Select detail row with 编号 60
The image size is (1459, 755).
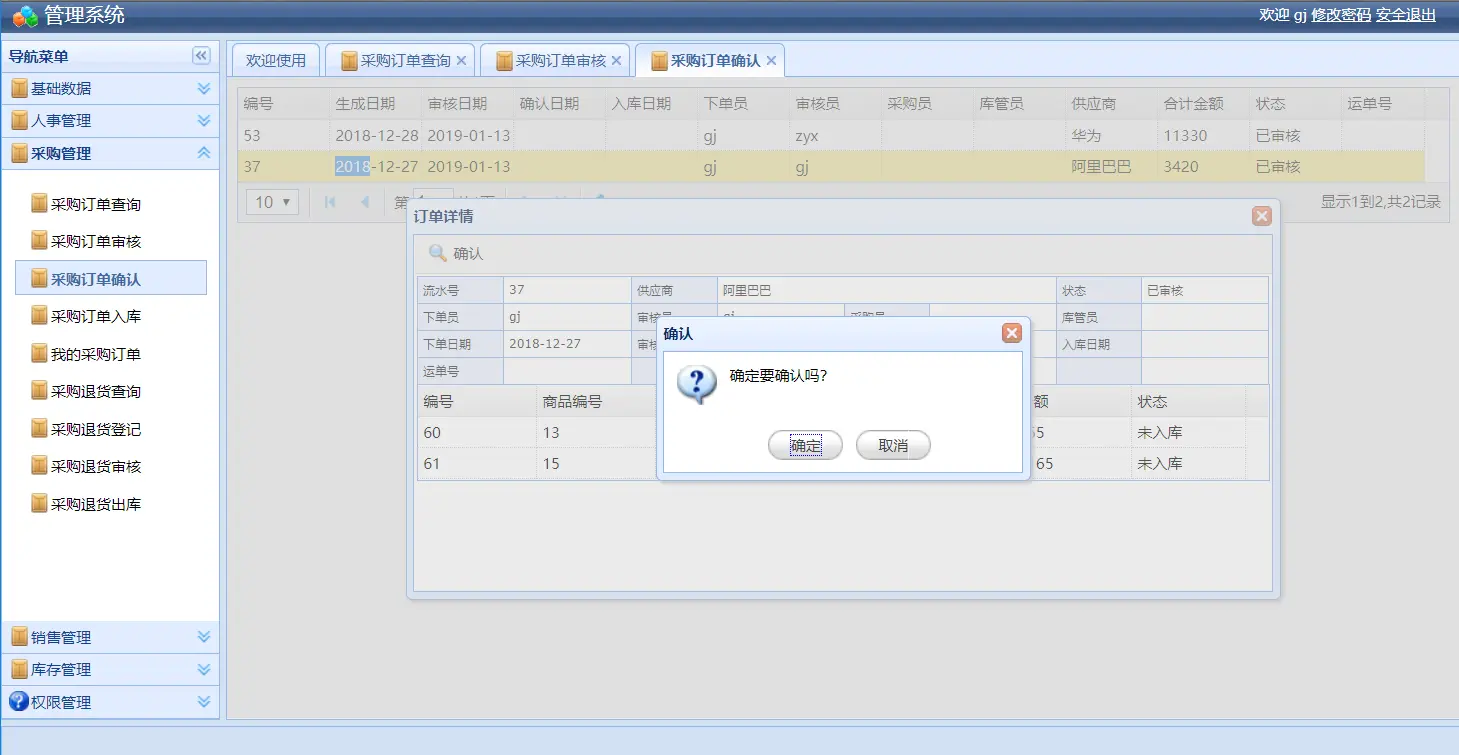point(831,433)
